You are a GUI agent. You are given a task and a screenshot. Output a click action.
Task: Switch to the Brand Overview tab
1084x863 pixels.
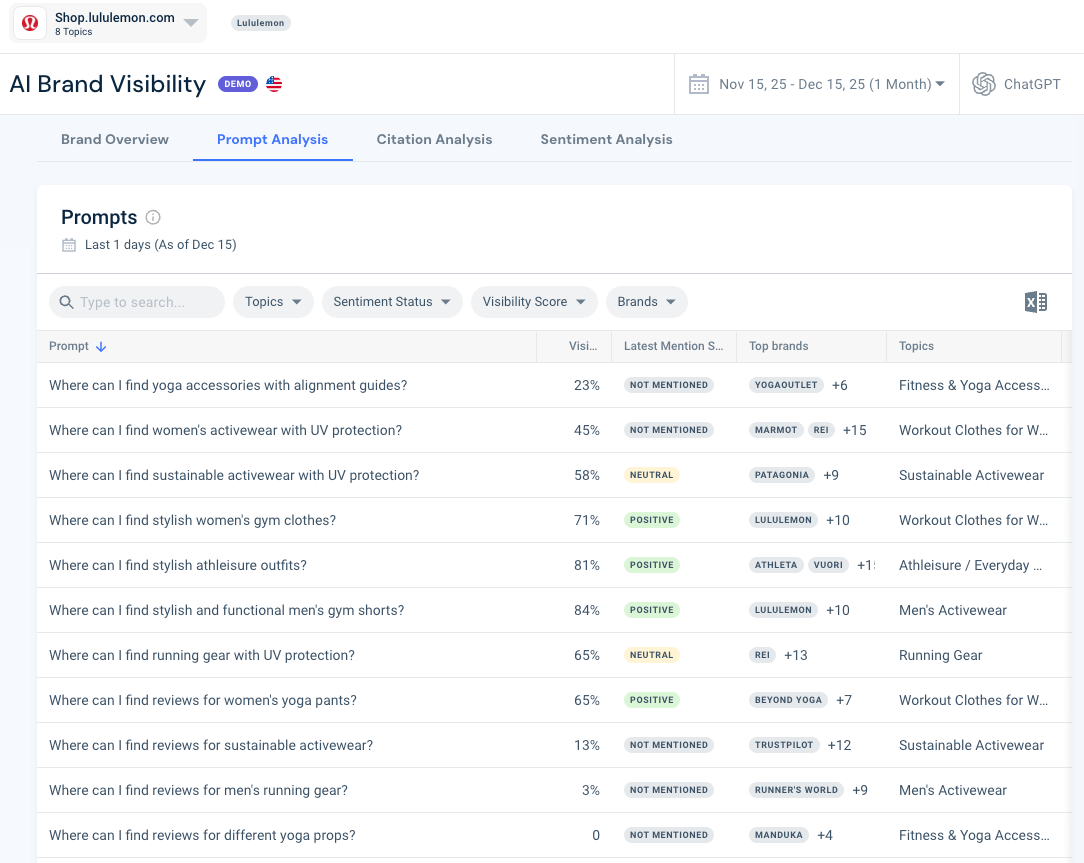click(115, 139)
